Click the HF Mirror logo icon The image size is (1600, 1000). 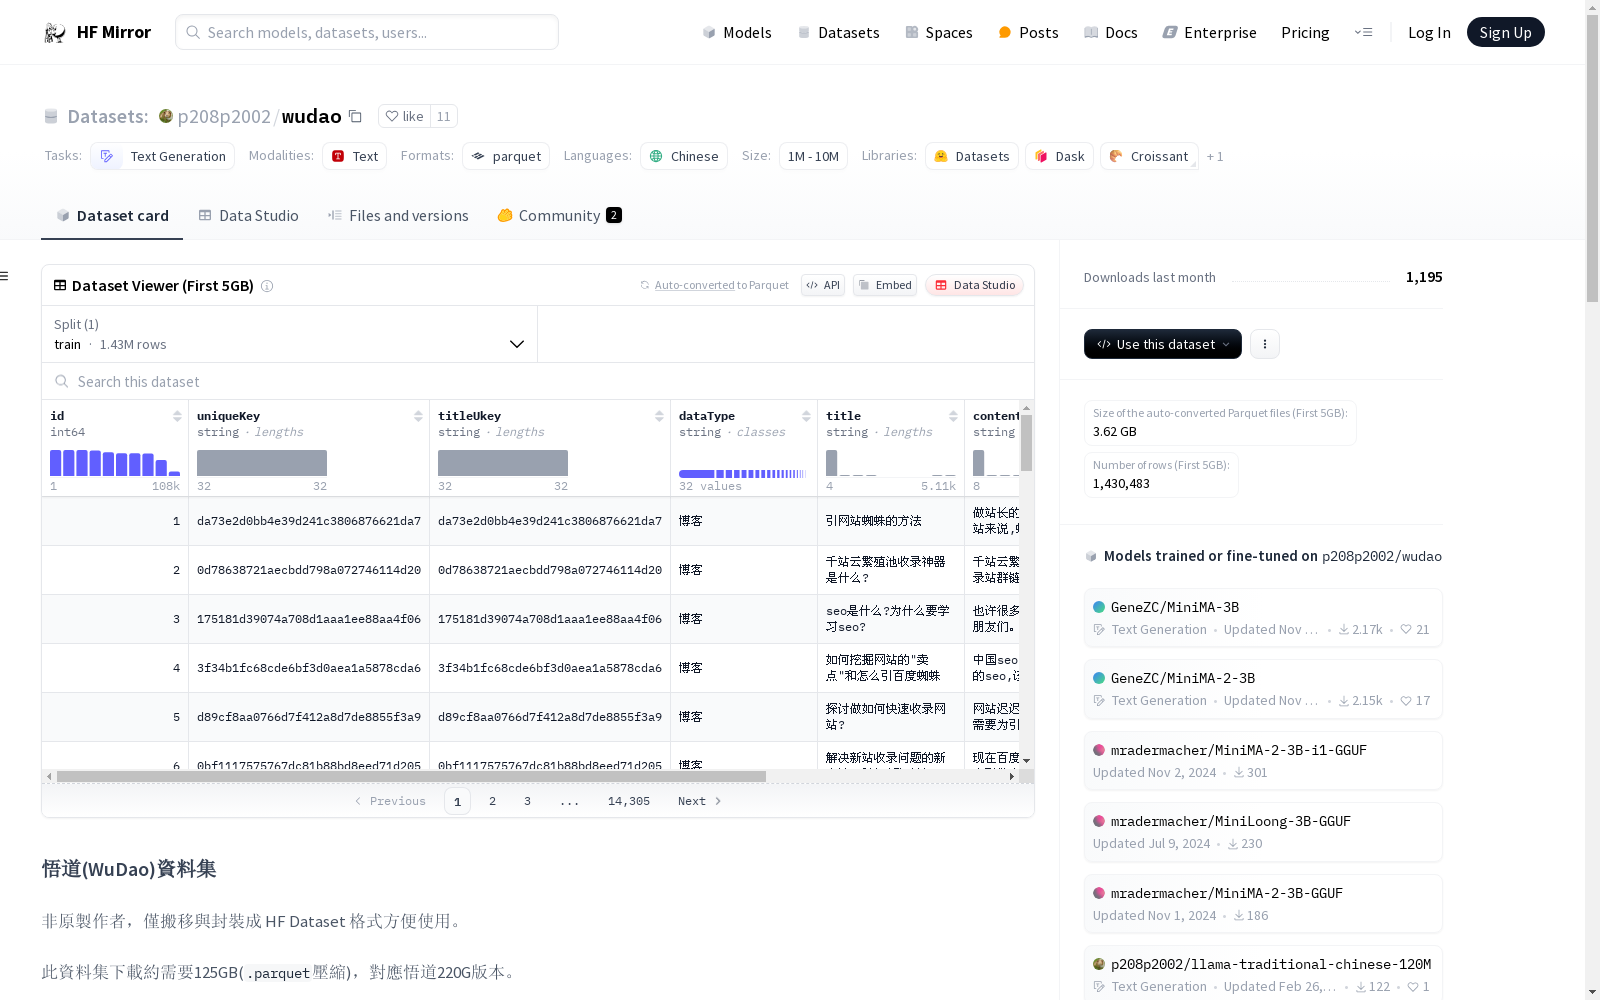pos(54,33)
